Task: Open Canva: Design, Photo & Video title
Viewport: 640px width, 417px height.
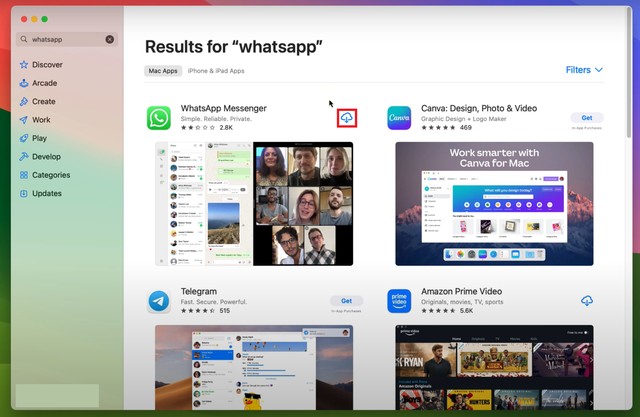Action: tap(479, 108)
